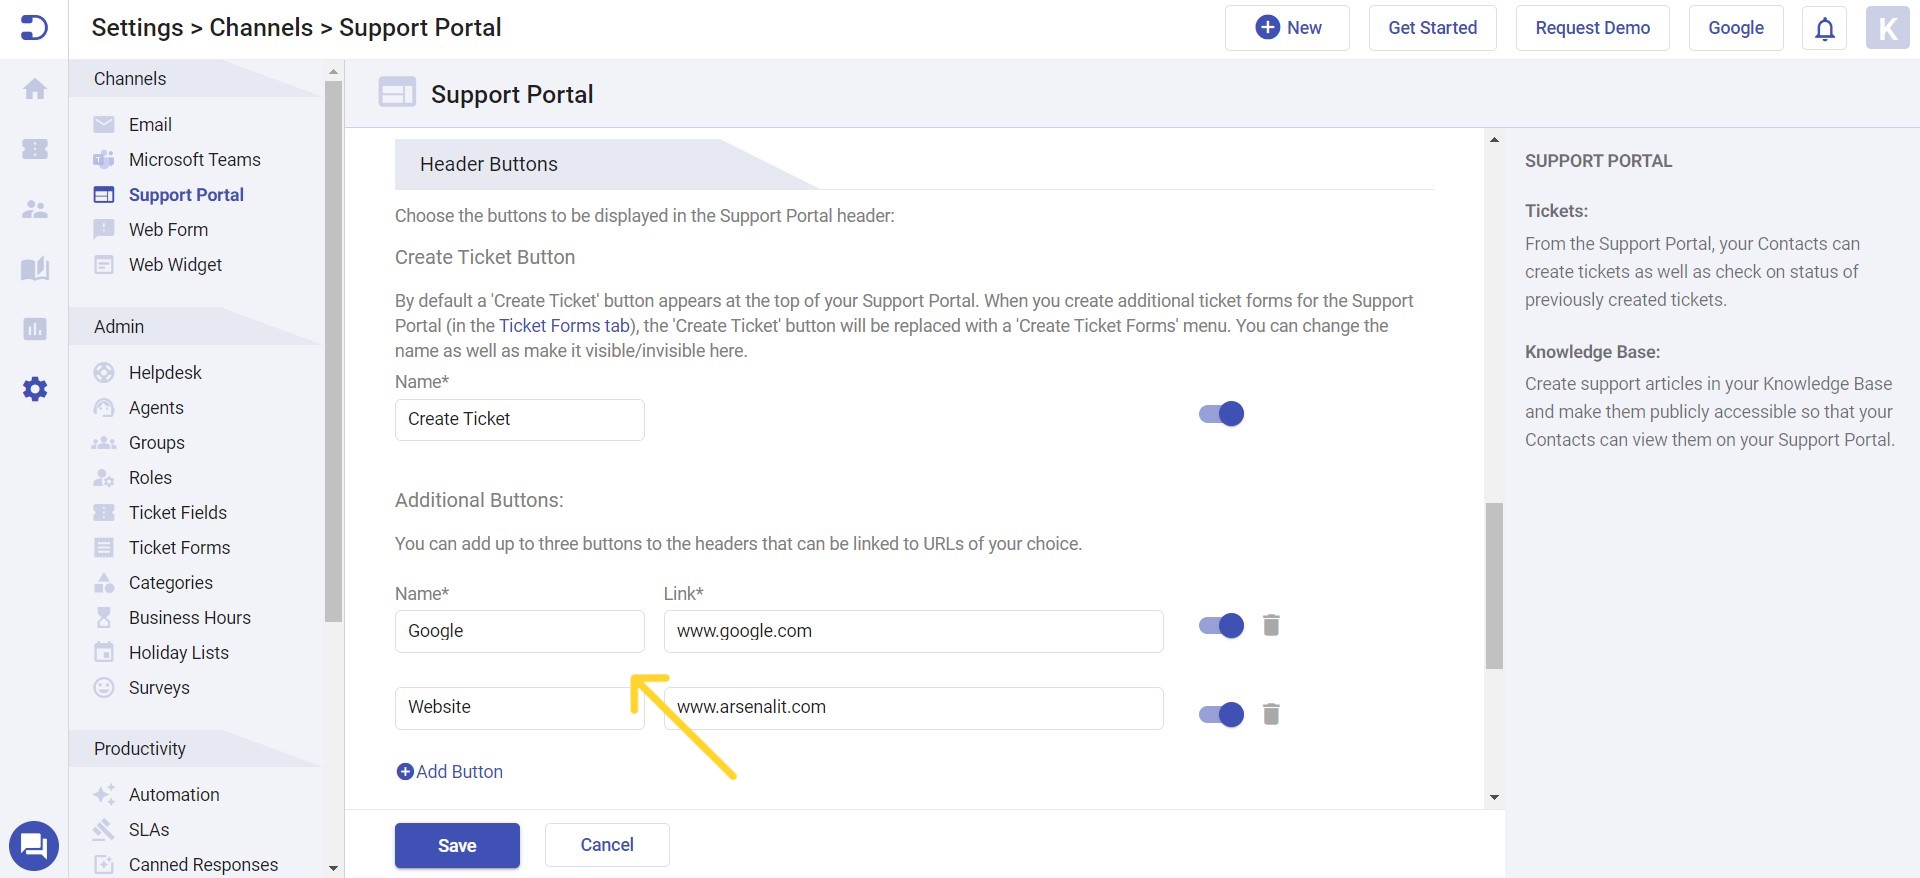1920x878 pixels.
Task: Click the Microsoft Teams icon in sidebar
Action: [x=104, y=160]
